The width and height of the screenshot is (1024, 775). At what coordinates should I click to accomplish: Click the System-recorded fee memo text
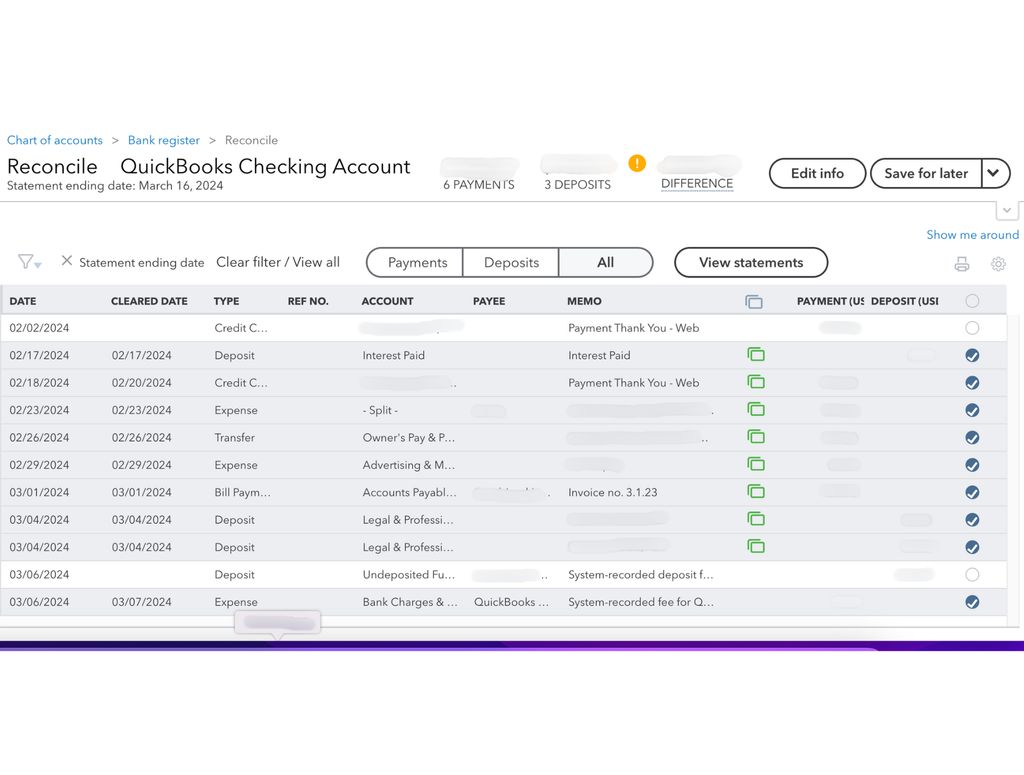pyautogui.click(x=641, y=602)
